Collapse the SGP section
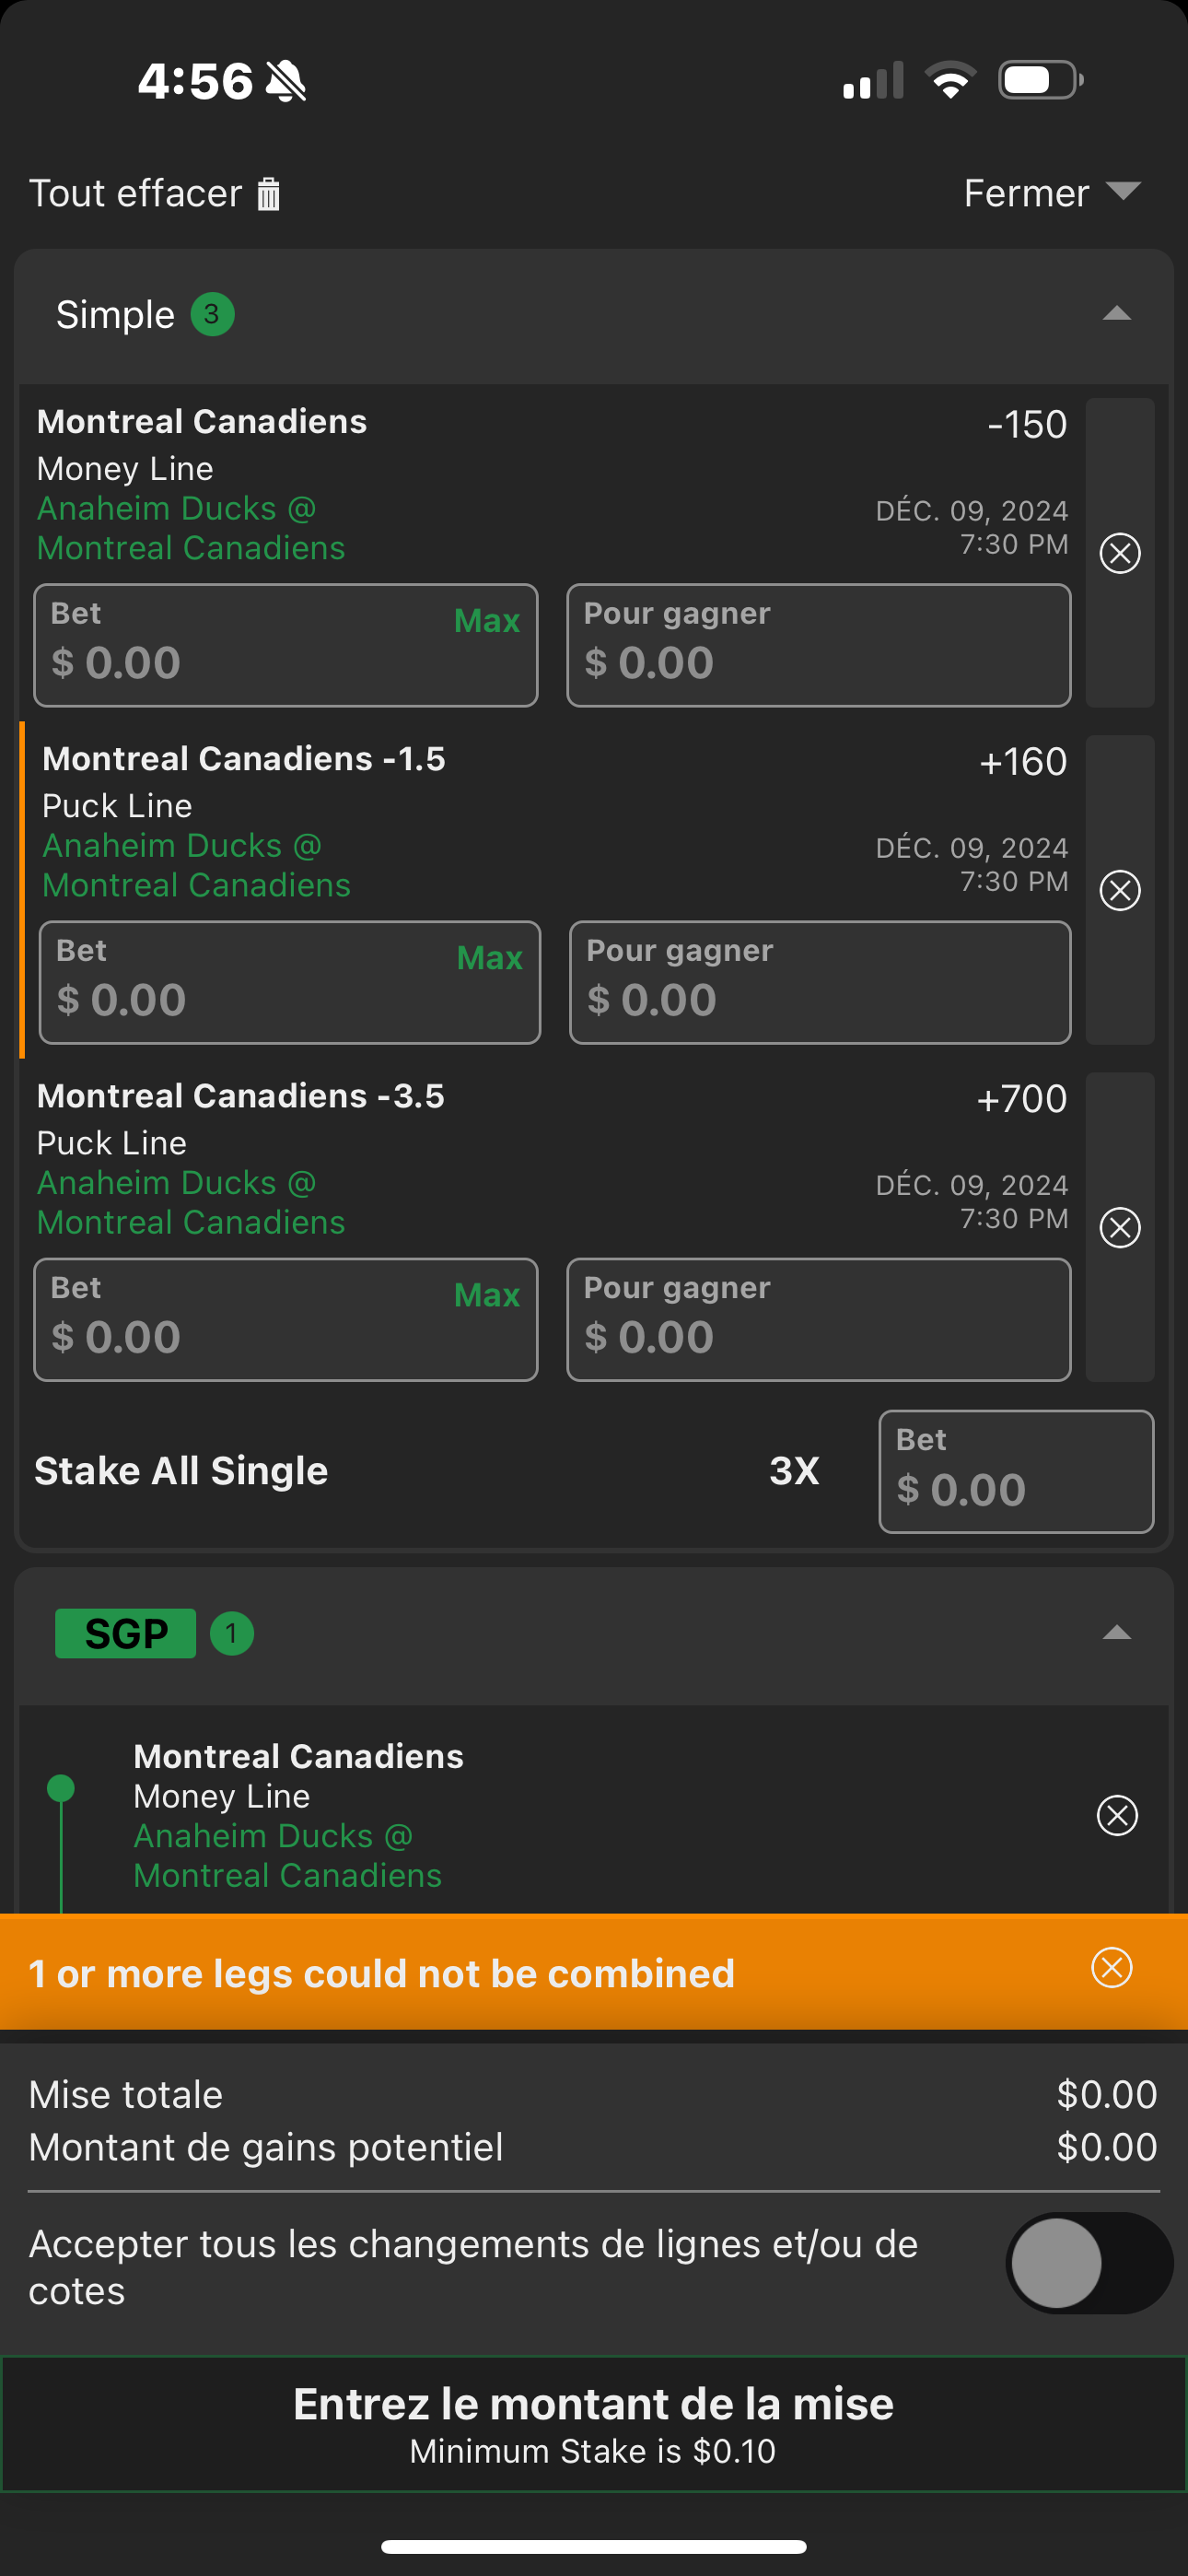1188x2576 pixels. (x=1116, y=1633)
